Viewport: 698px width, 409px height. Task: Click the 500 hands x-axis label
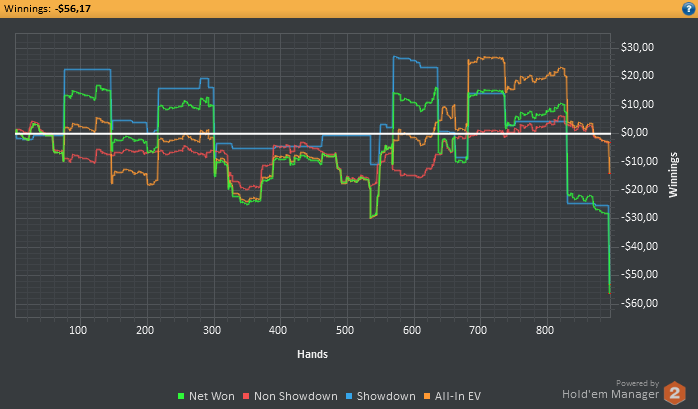[345, 330]
